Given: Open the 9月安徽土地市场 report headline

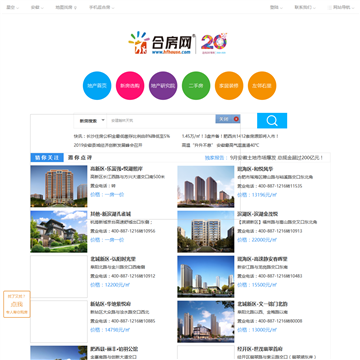Looking at the screenshot, I should point(277,158).
